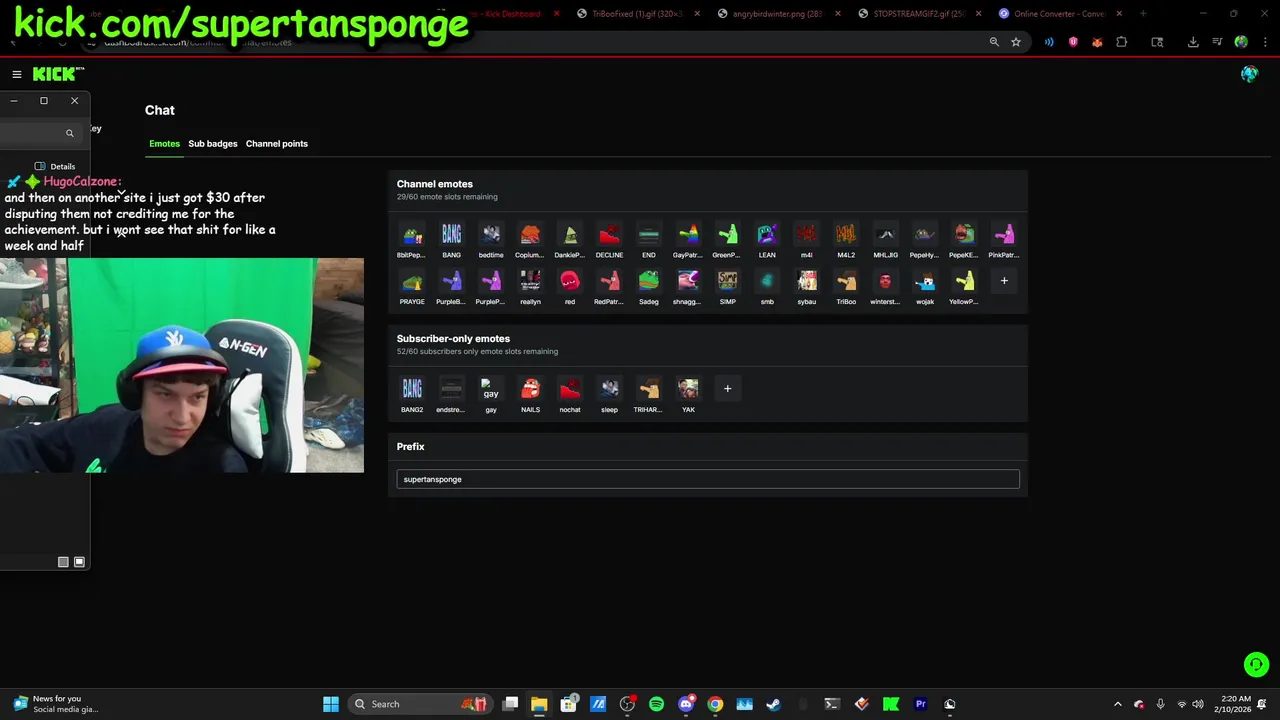Viewport: 1280px width, 720px height.
Task: Click the Prefix input field
Action: pos(708,479)
